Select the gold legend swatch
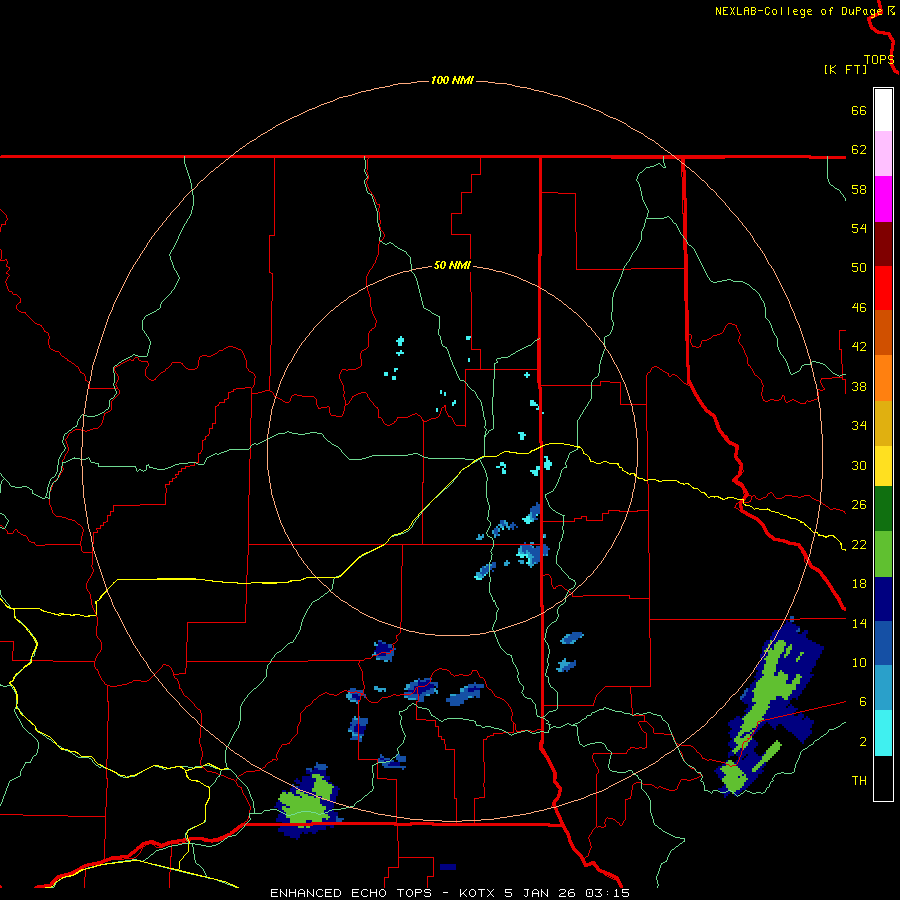The height and width of the screenshot is (900, 900). pos(883,424)
